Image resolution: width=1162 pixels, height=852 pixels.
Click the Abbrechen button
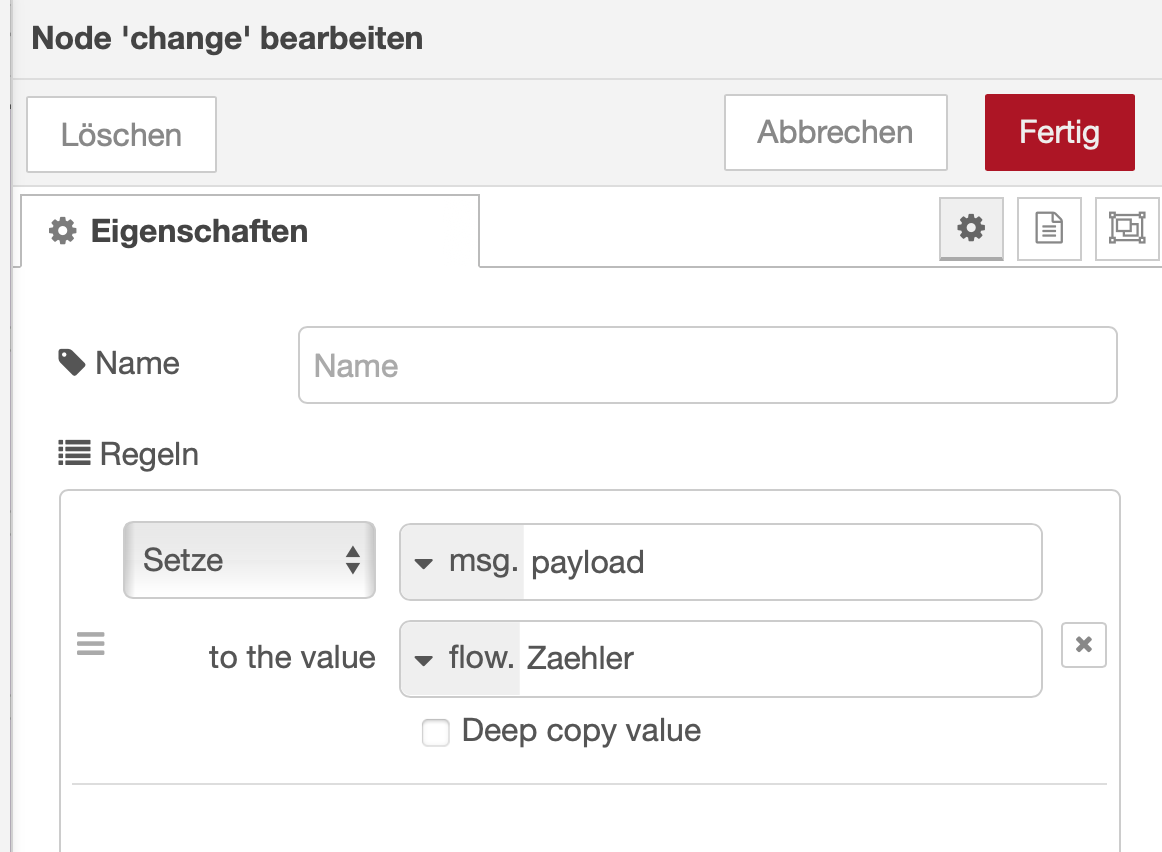click(x=835, y=133)
